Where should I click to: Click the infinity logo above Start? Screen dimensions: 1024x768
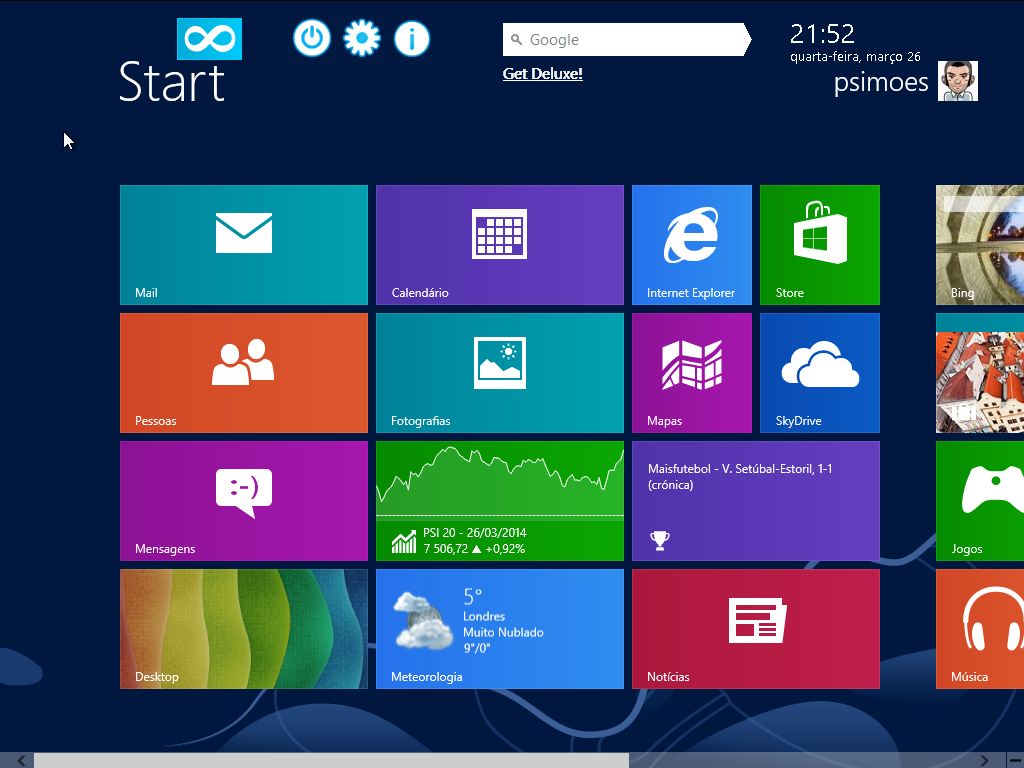tap(209, 39)
